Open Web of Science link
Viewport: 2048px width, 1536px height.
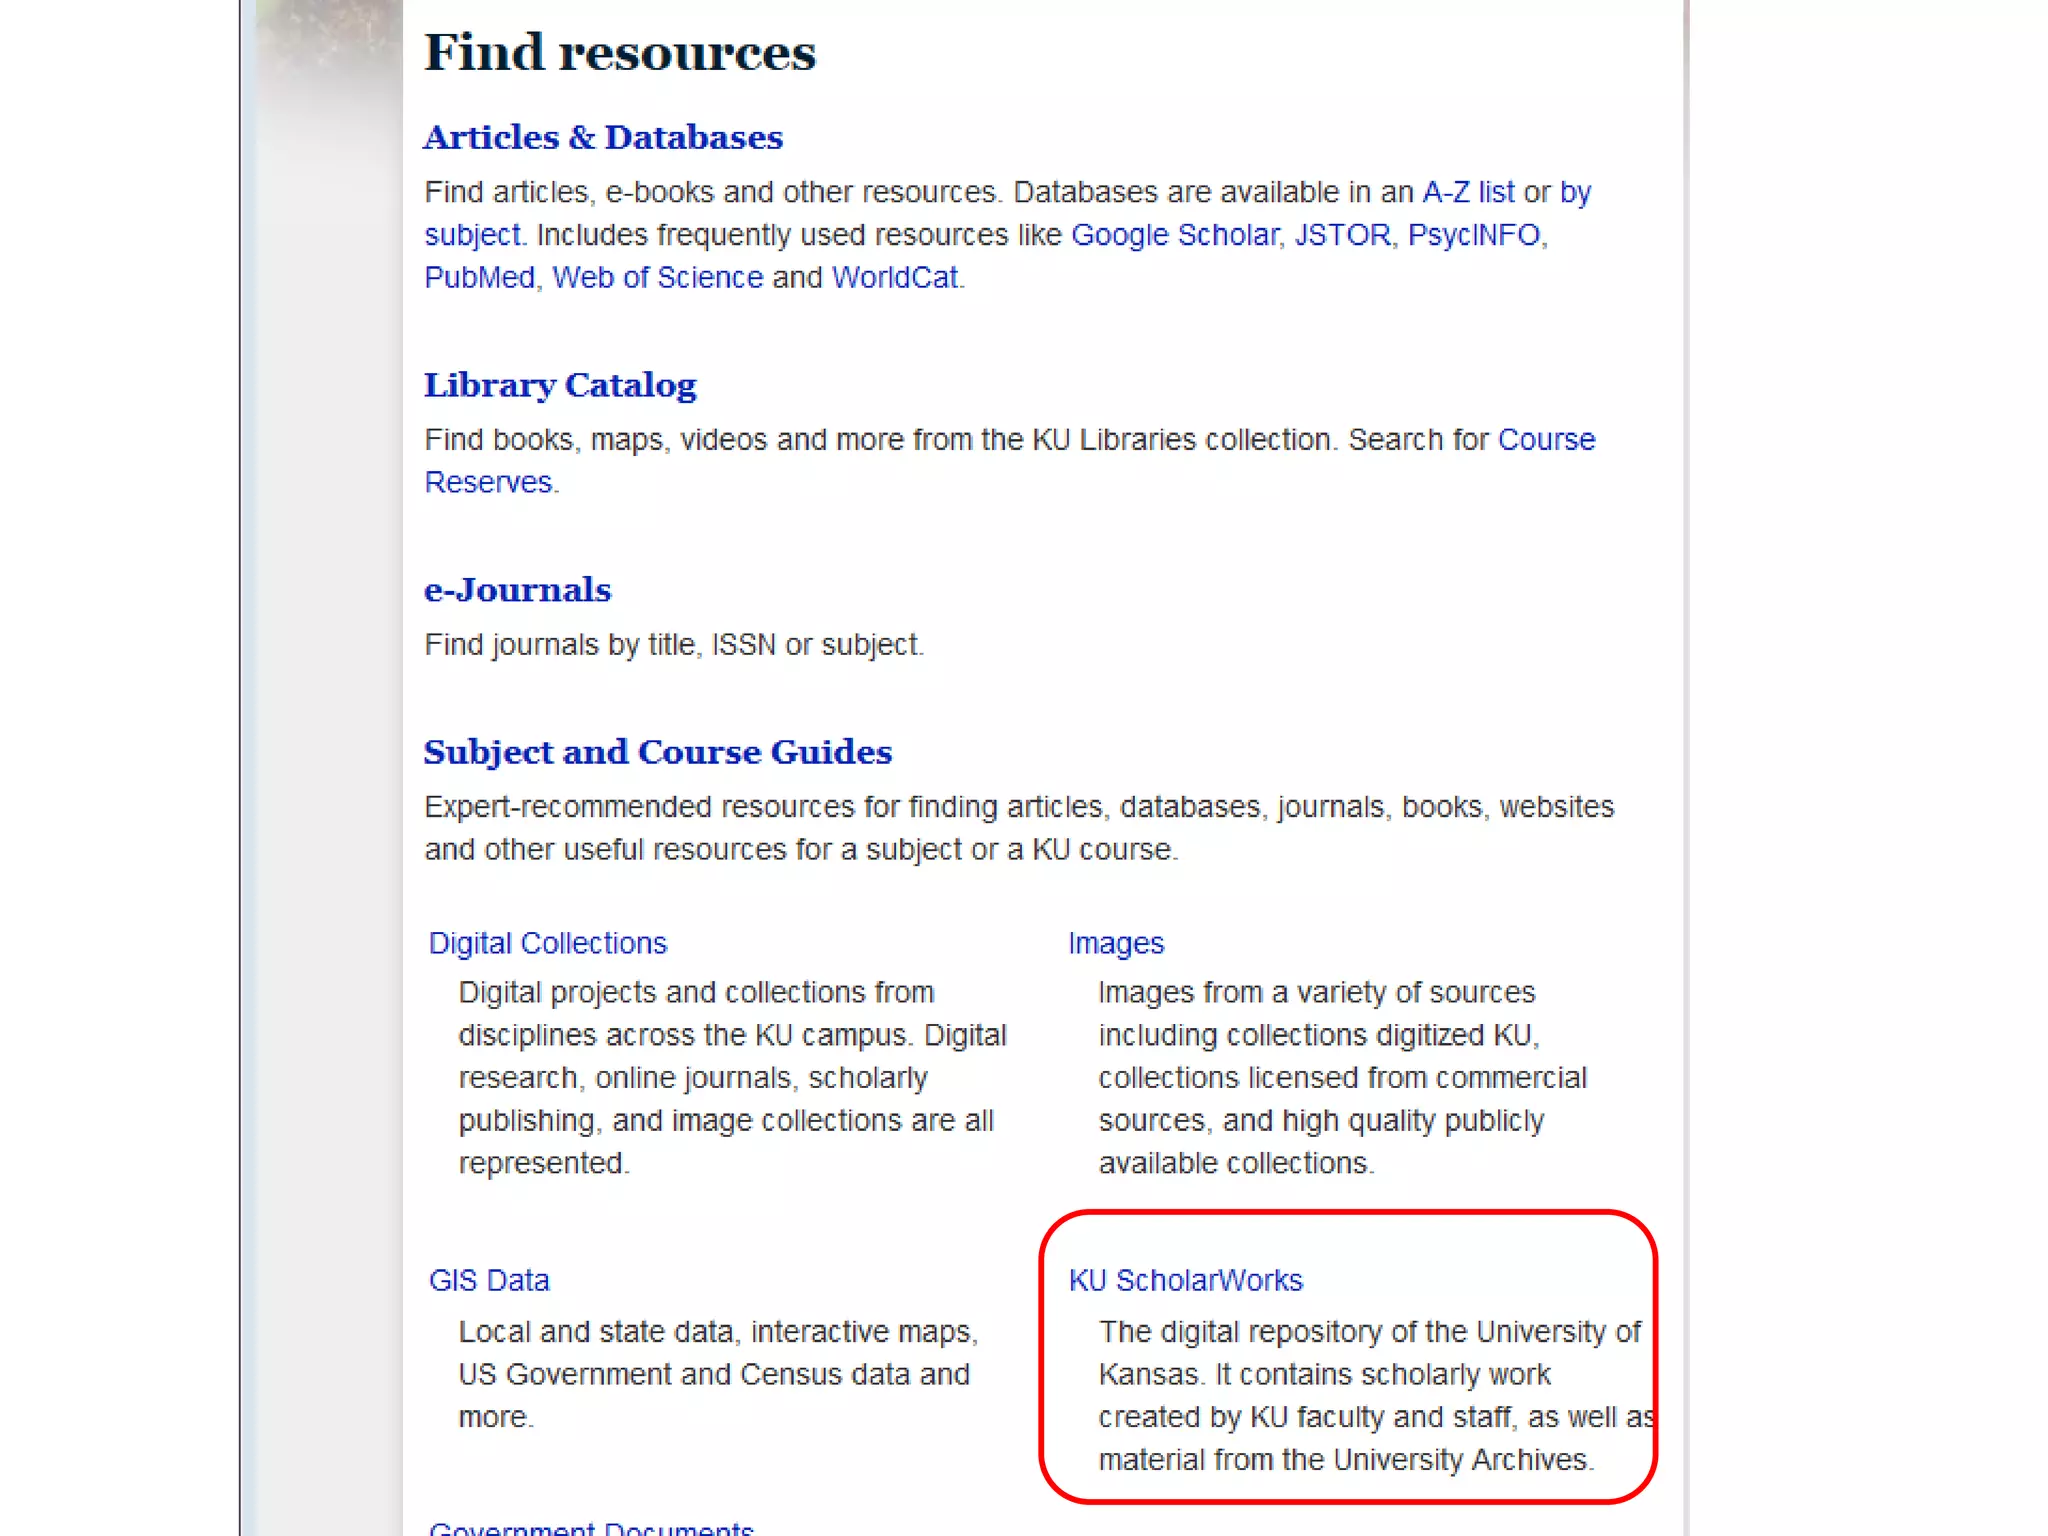tap(657, 278)
